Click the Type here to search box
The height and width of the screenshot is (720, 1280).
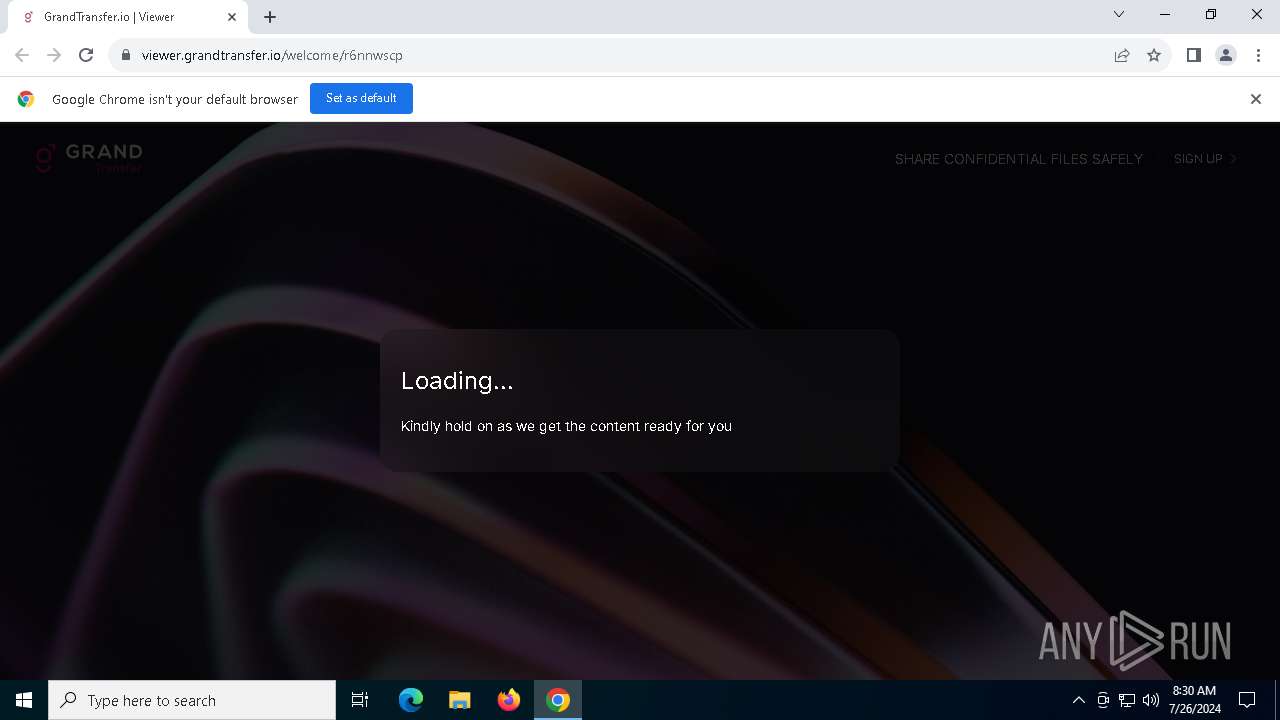[192, 700]
